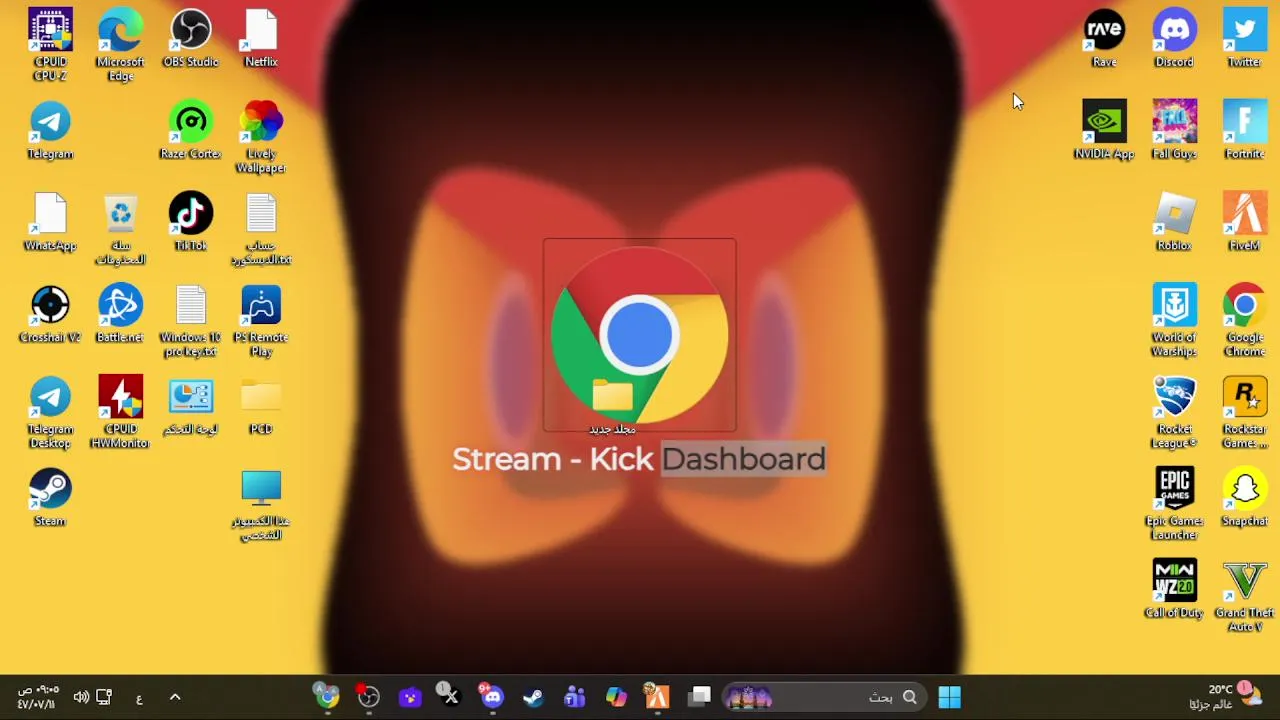
Task: Open Copilot from the taskbar
Action: pos(615,697)
